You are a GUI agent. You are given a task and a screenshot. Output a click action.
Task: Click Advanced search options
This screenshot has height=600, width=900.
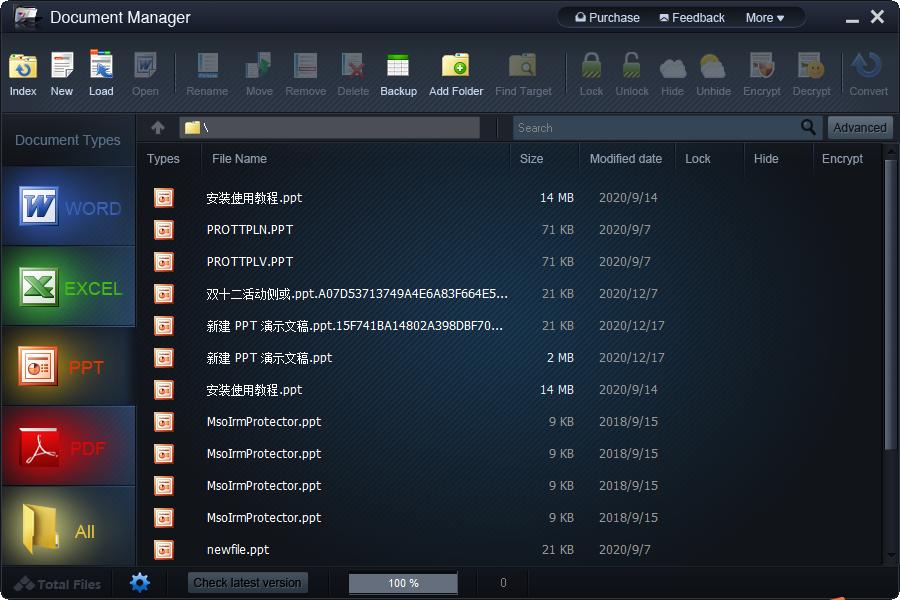click(859, 127)
